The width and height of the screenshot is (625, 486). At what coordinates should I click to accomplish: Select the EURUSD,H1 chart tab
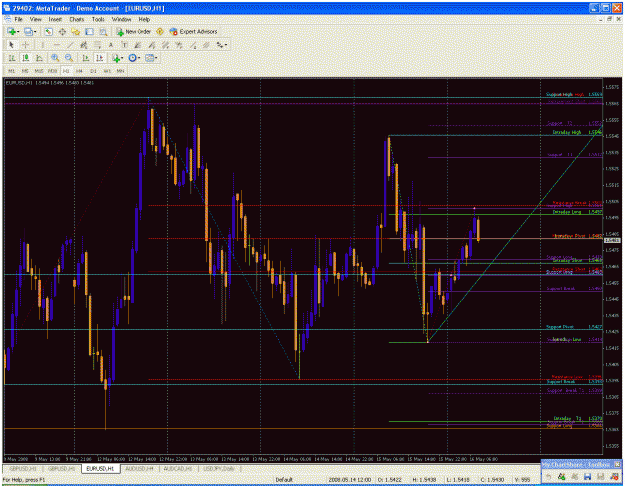(100, 469)
